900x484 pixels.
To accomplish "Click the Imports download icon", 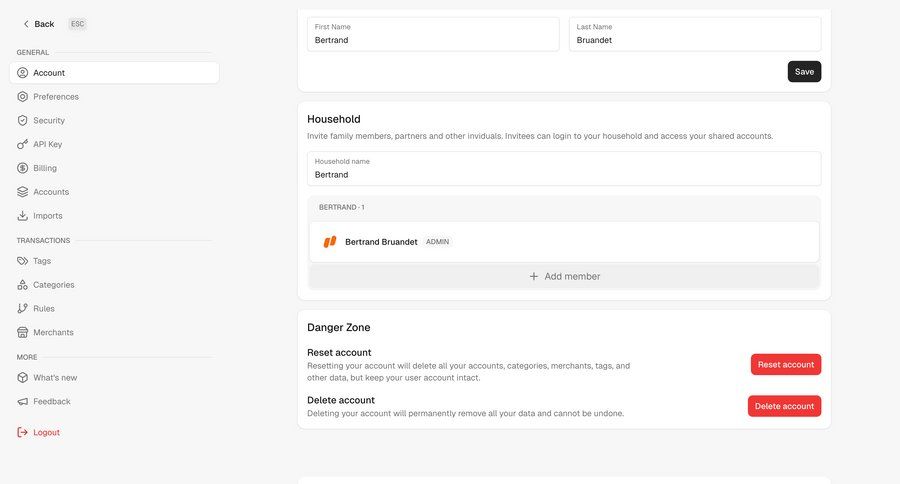I will point(22,216).
